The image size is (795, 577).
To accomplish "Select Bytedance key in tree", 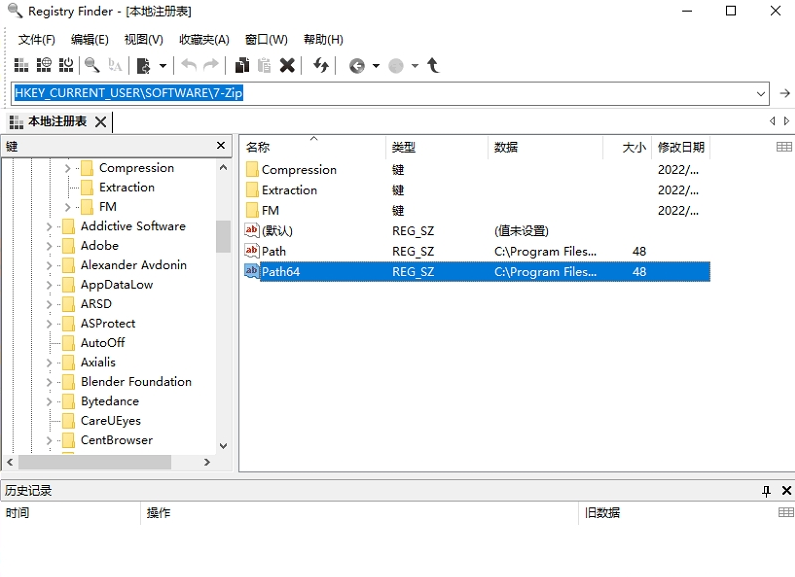I will (x=110, y=402).
